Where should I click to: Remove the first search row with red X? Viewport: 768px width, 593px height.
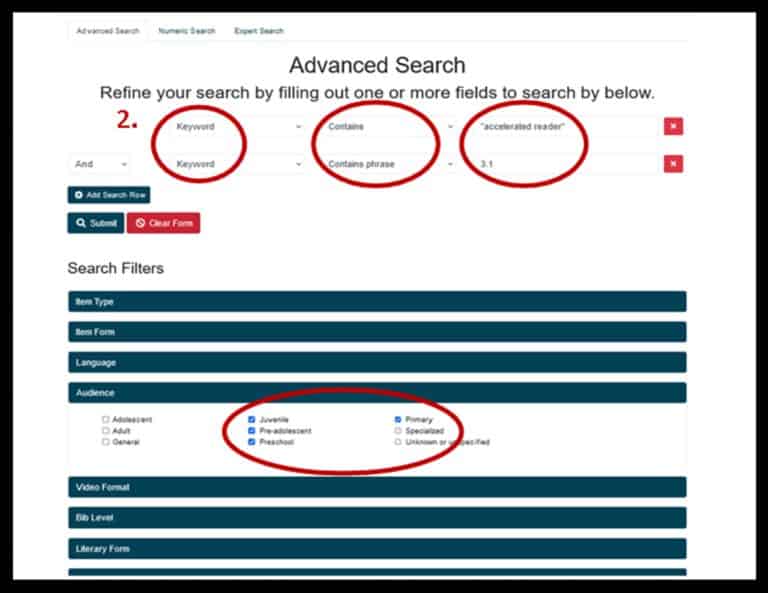(673, 127)
